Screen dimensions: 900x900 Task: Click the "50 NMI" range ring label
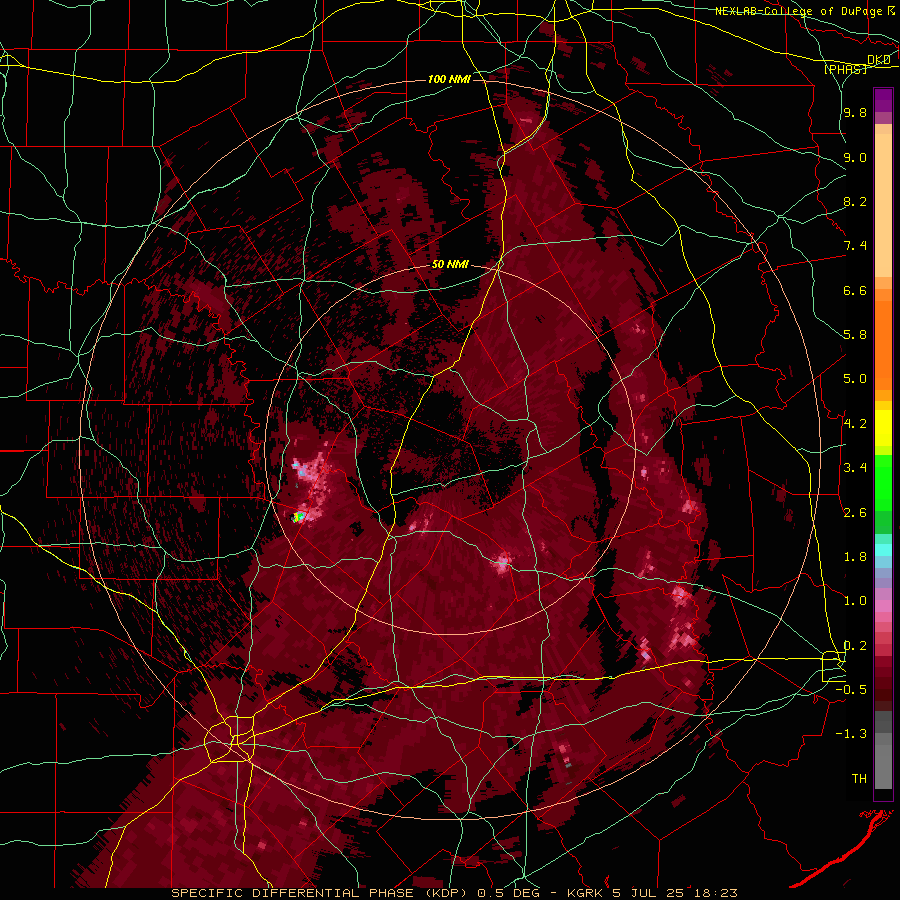[x=450, y=265]
